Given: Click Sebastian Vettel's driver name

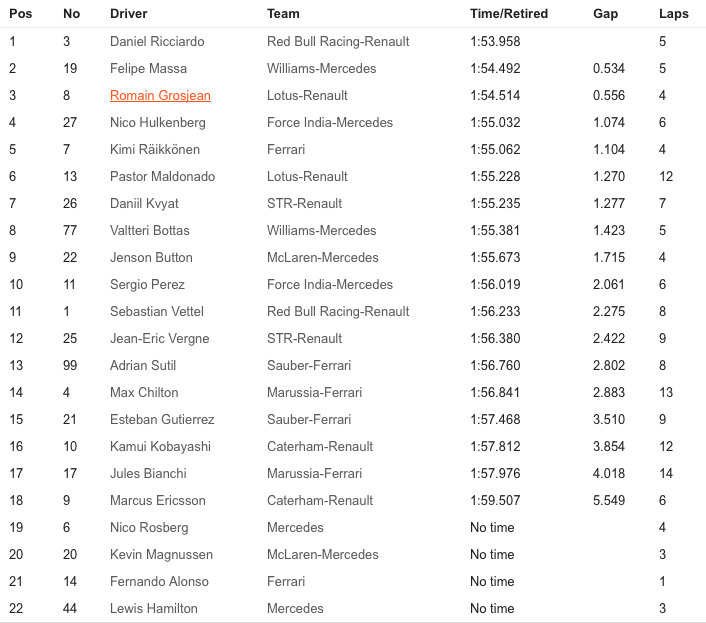Looking at the screenshot, I should [158, 311].
